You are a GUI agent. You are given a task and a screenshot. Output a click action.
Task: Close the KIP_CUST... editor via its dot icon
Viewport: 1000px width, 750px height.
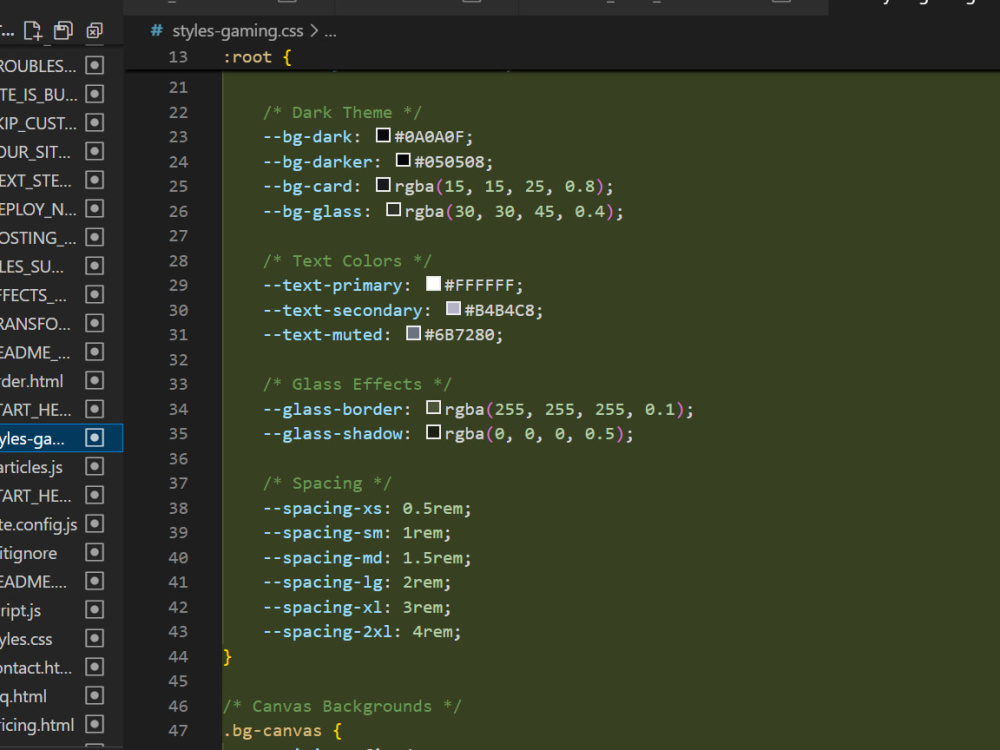[94, 122]
